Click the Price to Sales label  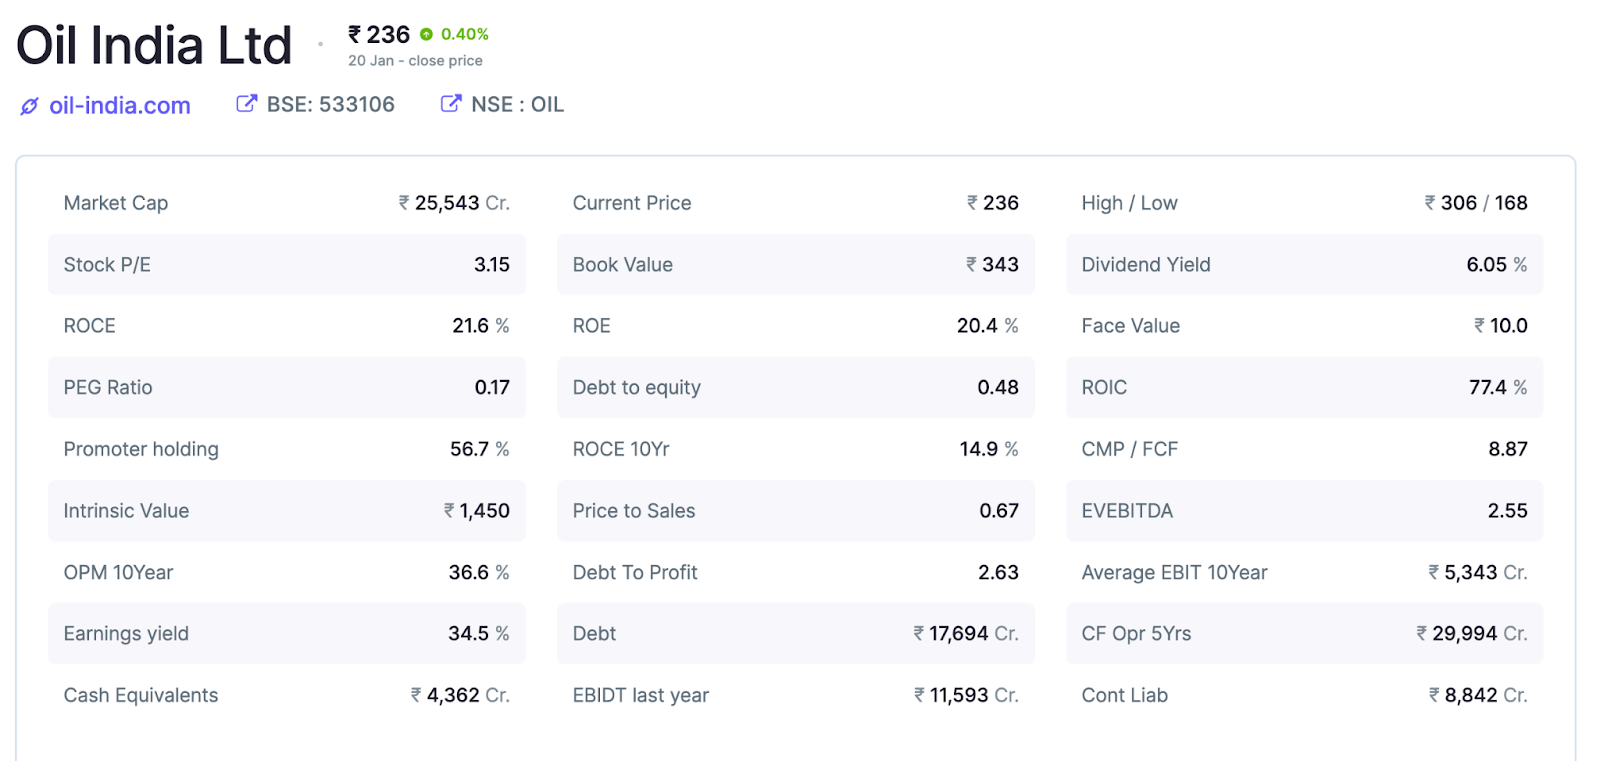(x=634, y=511)
